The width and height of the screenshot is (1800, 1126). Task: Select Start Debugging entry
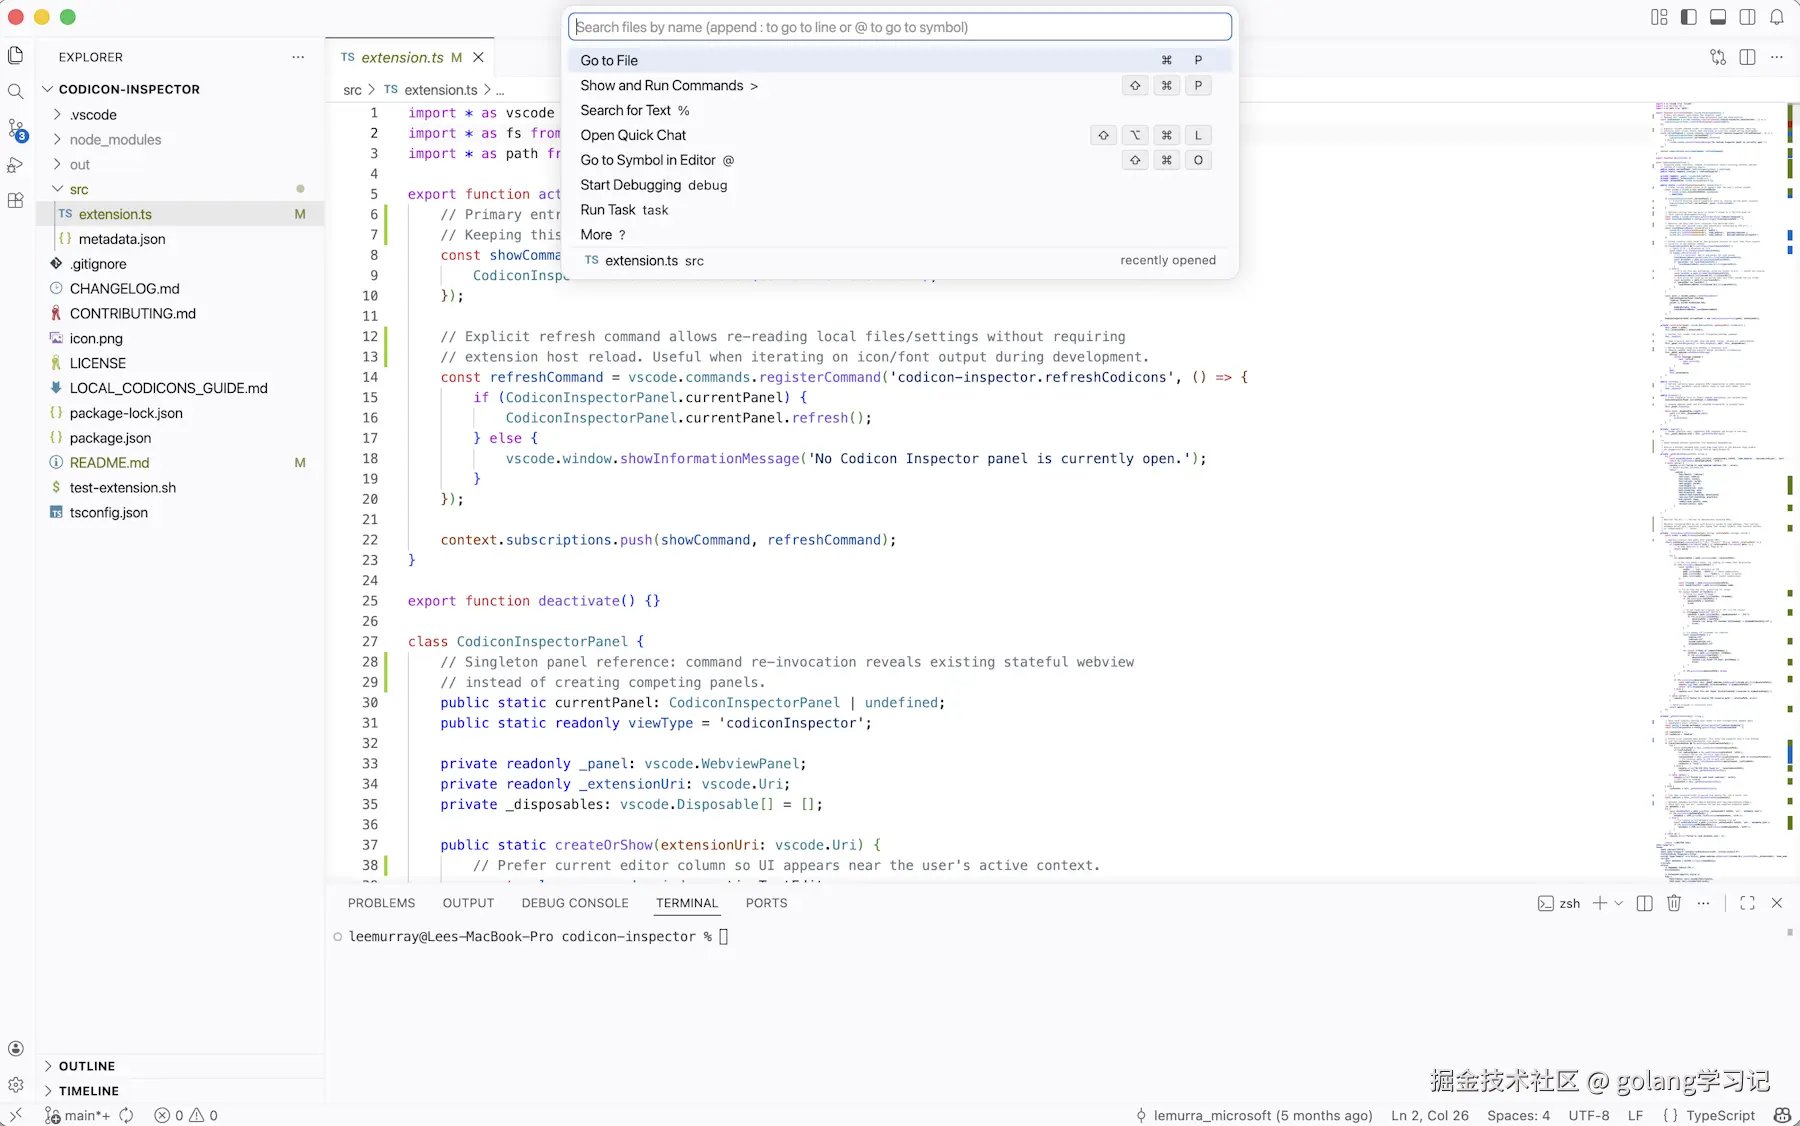pyautogui.click(x=899, y=186)
